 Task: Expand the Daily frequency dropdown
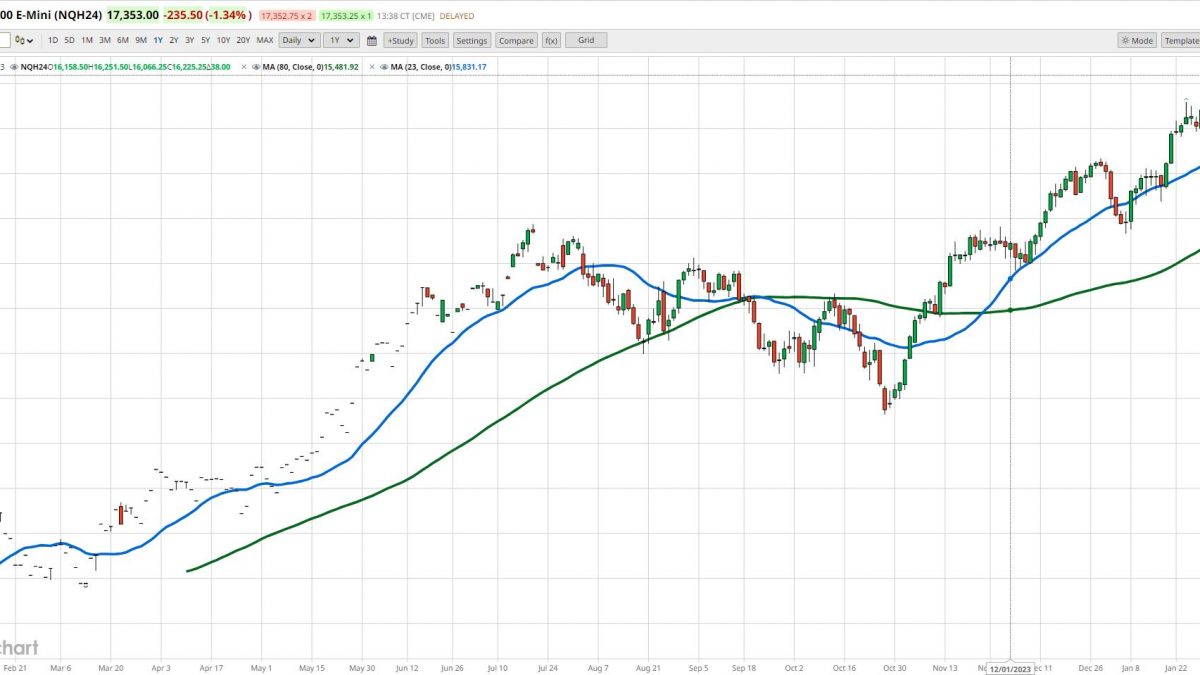[299, 40]
